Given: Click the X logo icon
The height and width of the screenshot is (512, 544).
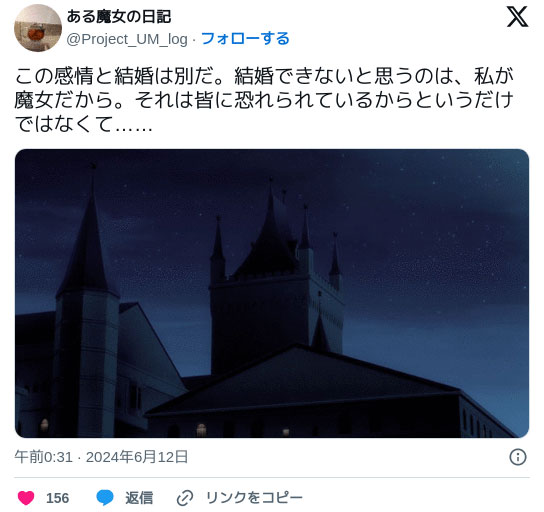Looking at the screenshot, I should [x=517, y=17].
